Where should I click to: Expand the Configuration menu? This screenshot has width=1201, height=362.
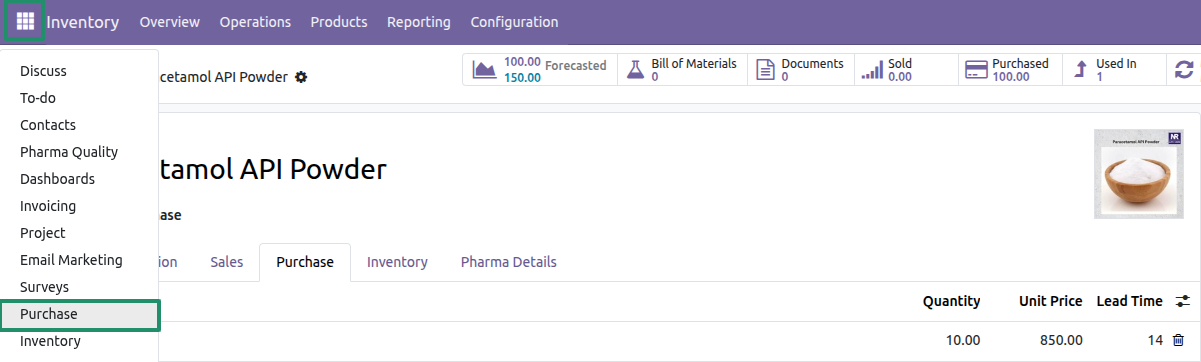pos(514,22)
